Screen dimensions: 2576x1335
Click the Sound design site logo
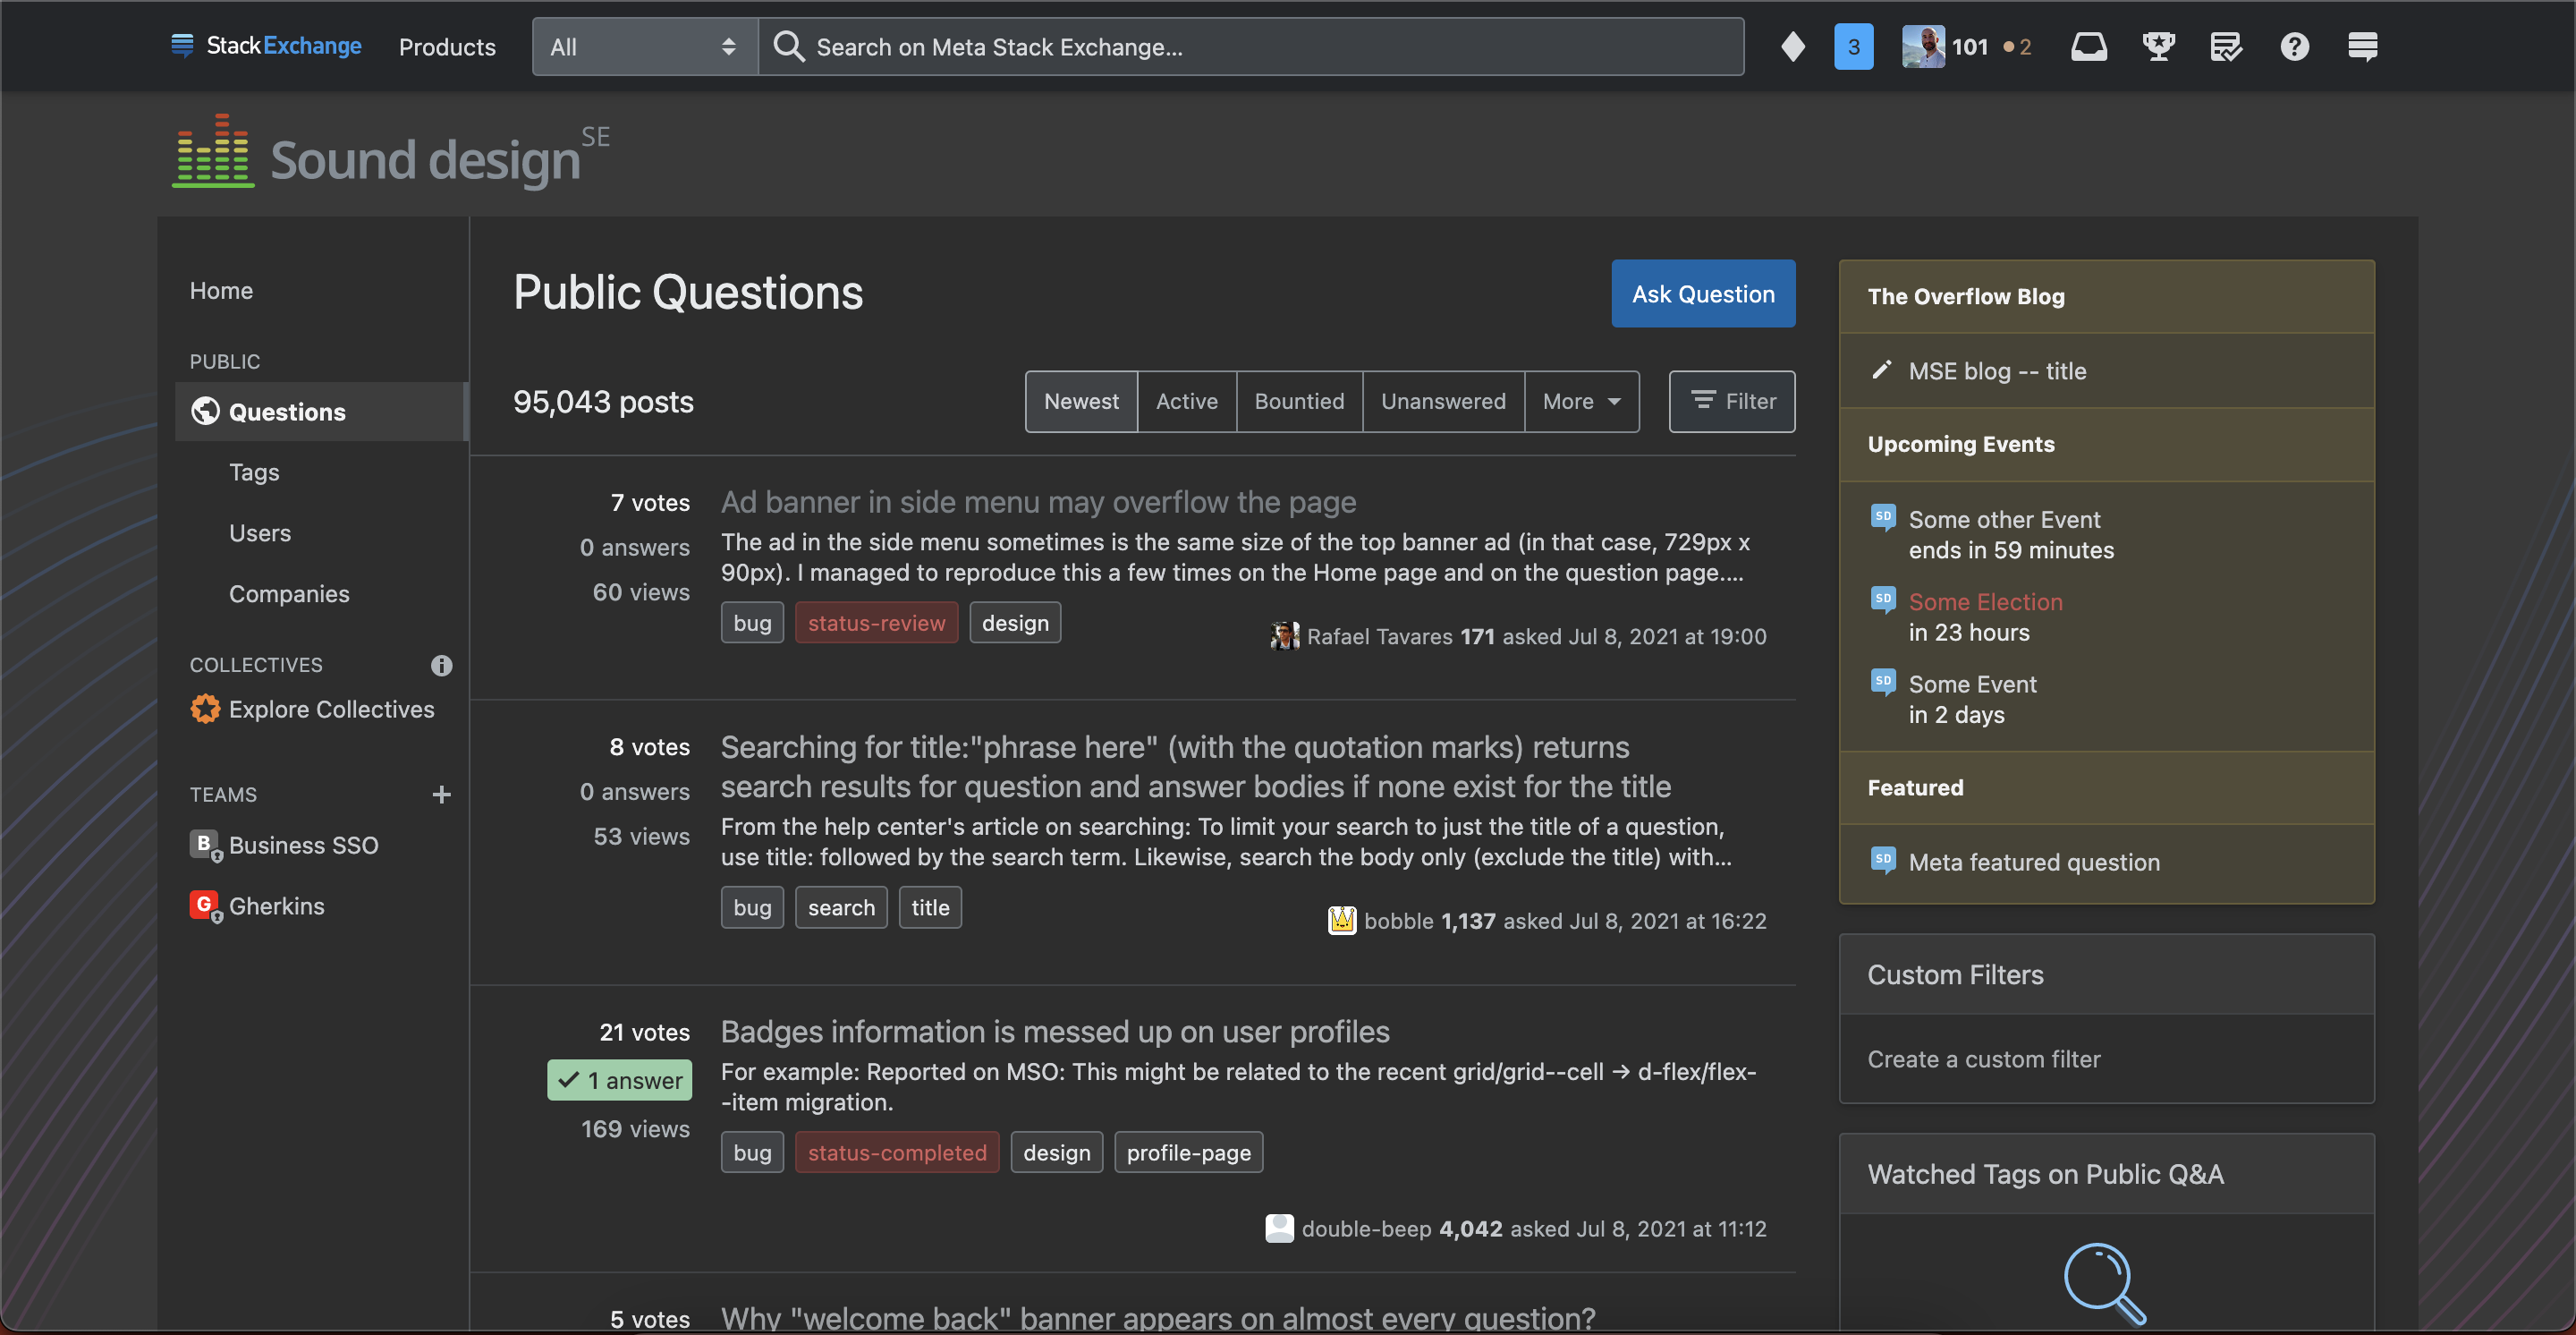tap(391, 152)
